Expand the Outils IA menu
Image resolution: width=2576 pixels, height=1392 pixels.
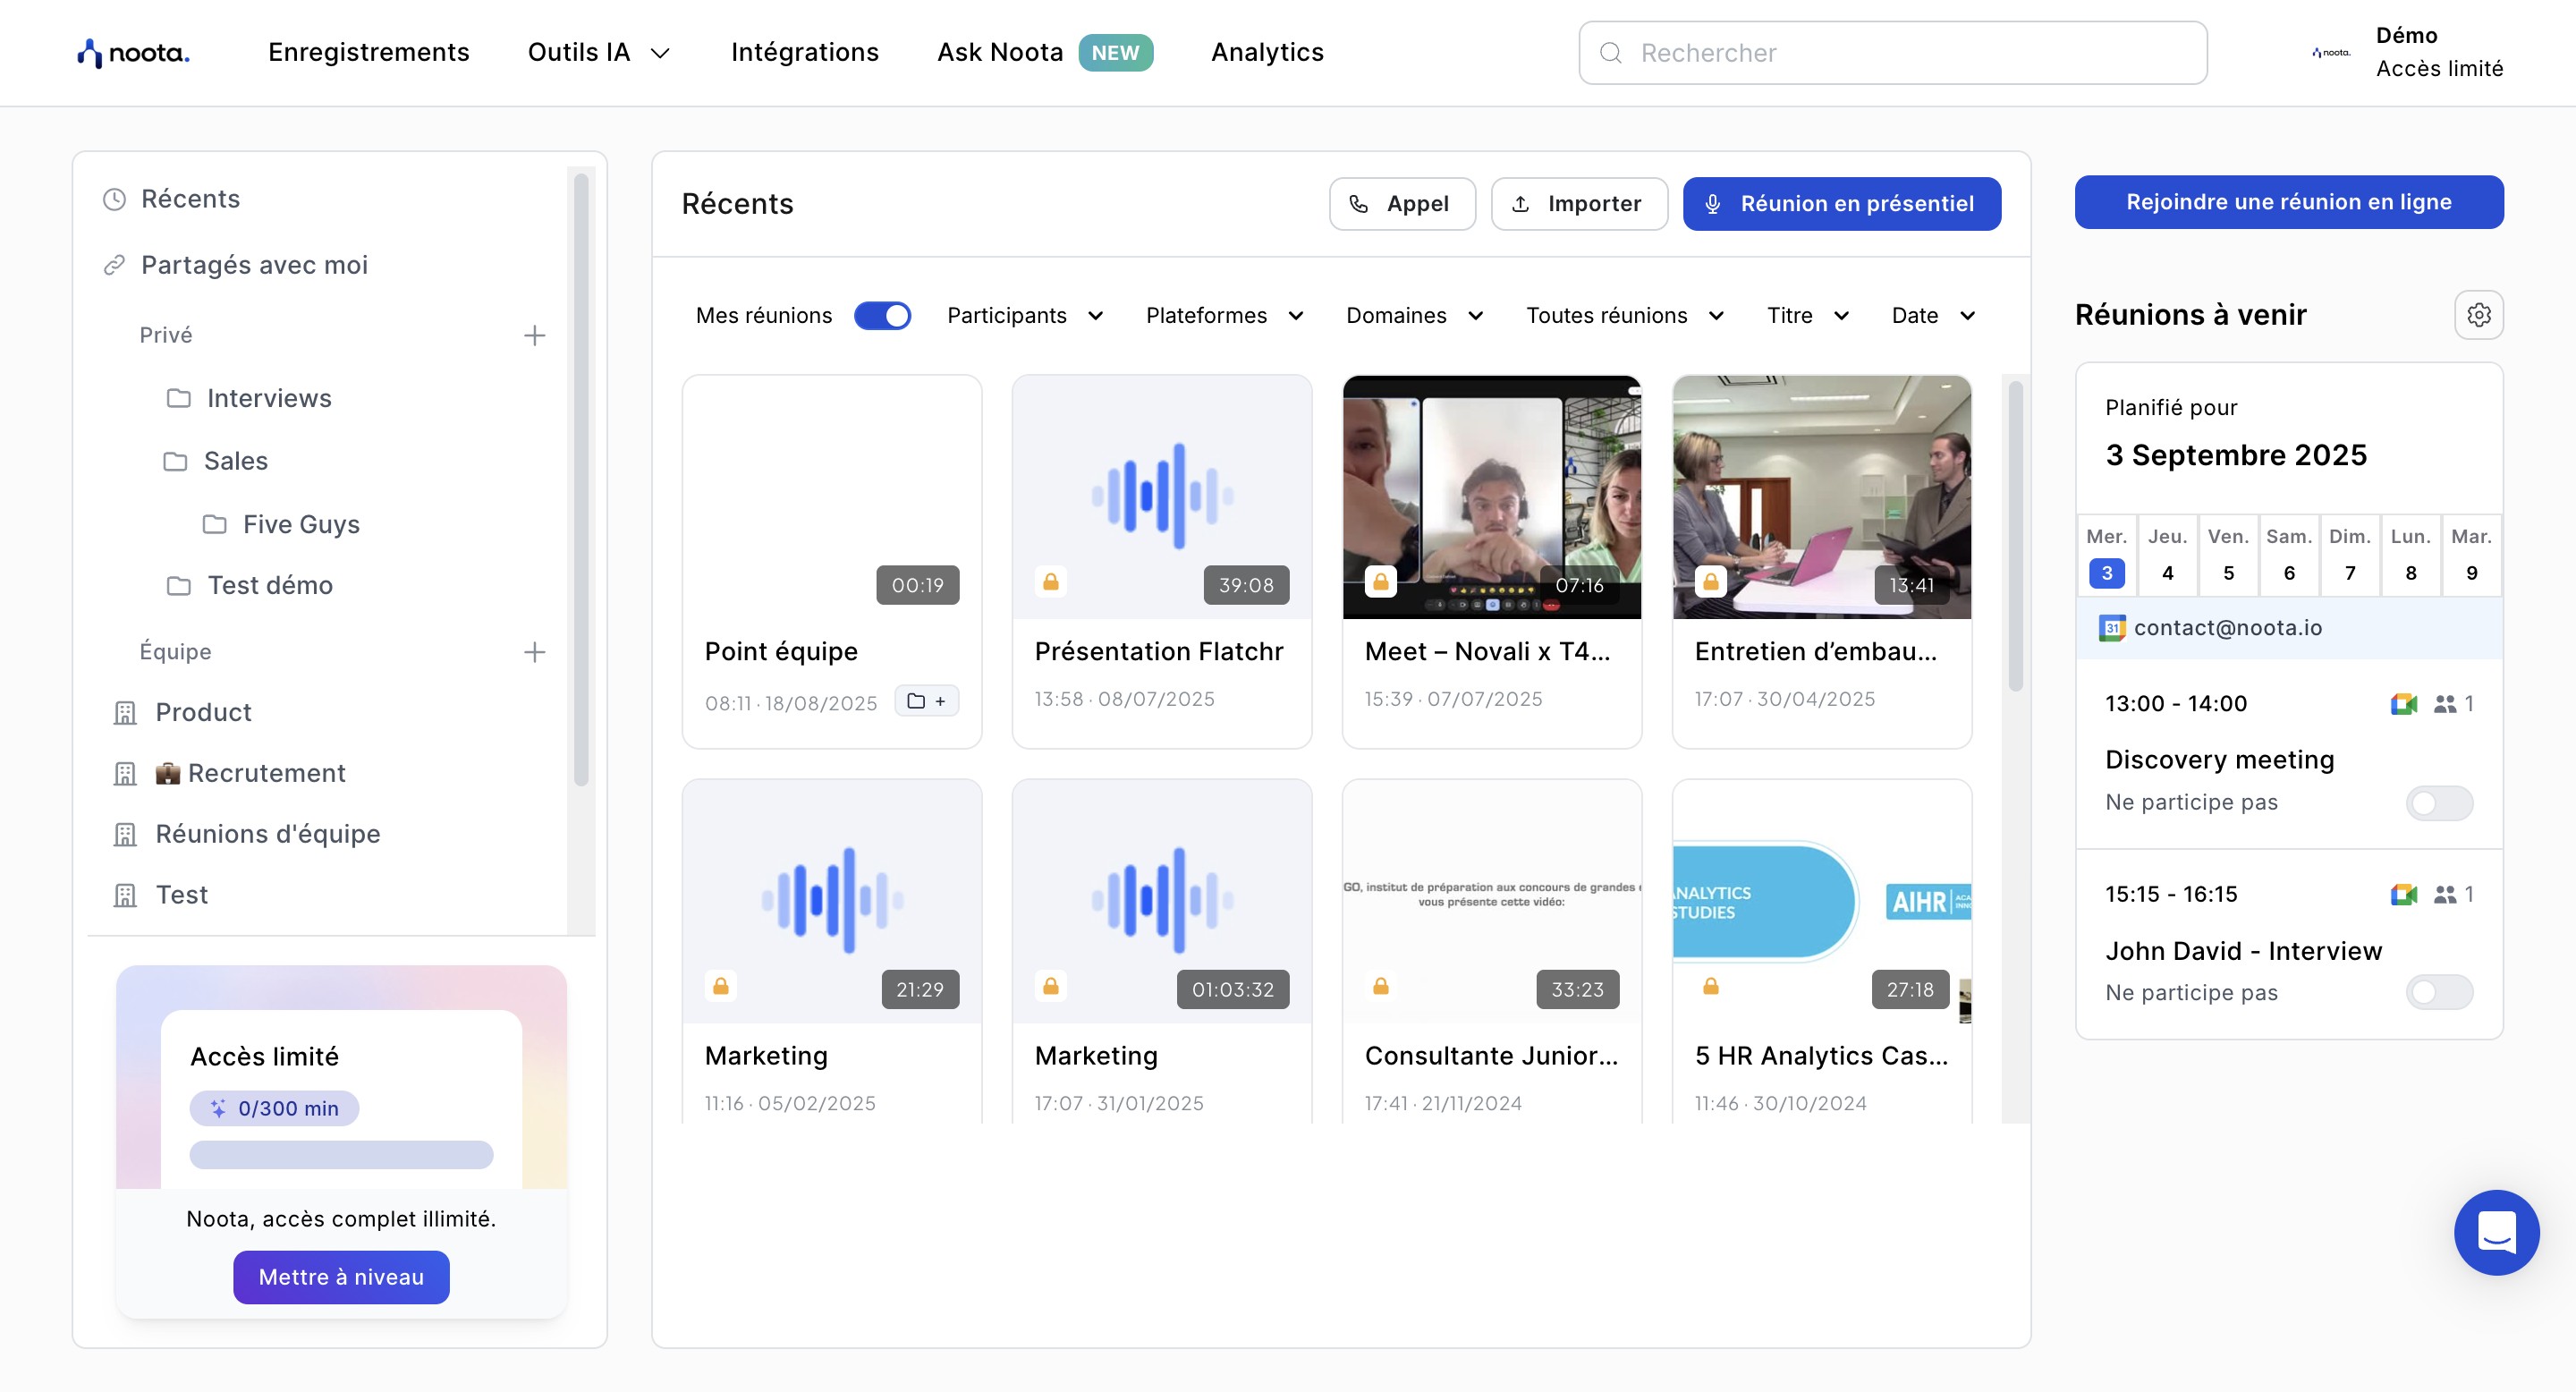(x=598, y=52)
